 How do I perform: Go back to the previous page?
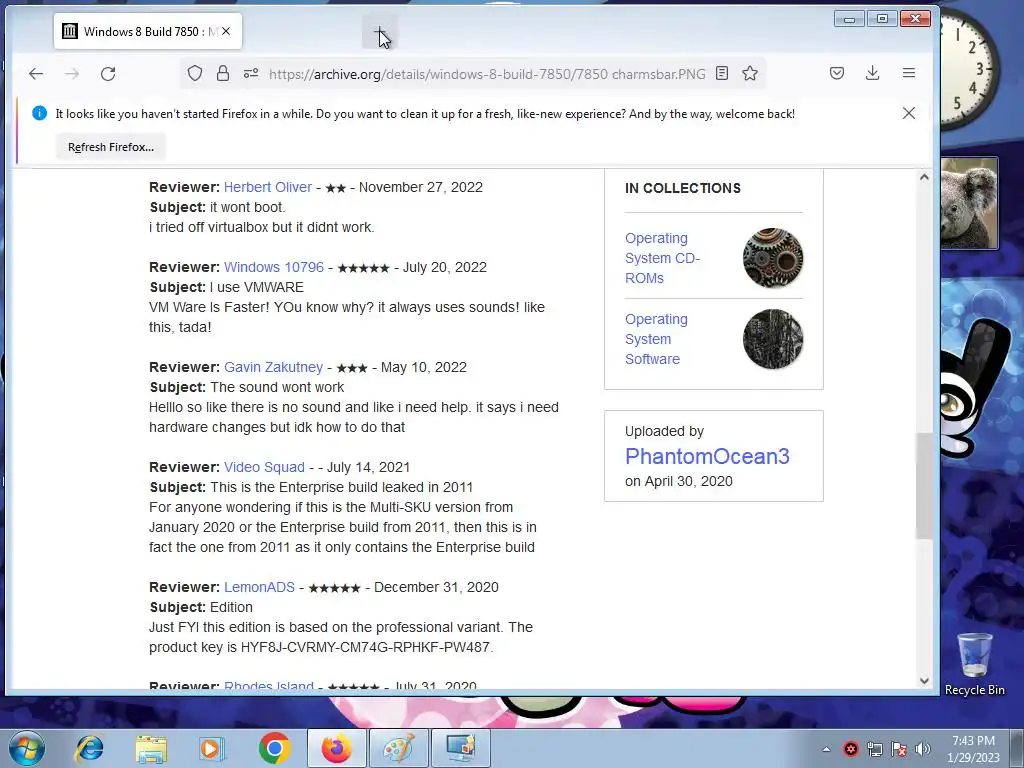click(36, 74)
